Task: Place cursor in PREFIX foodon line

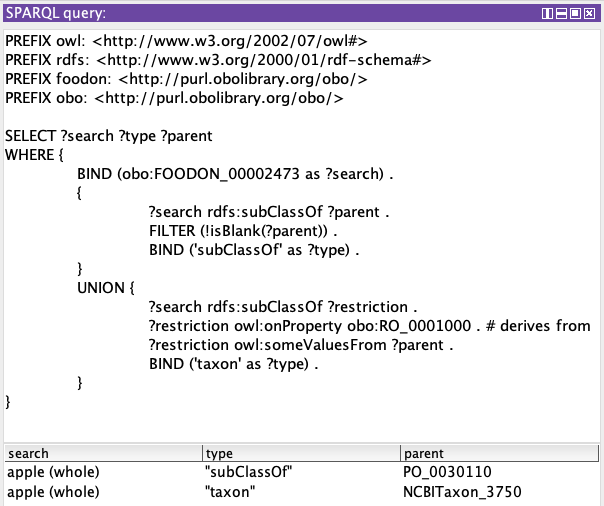Action: coord(186,79)
